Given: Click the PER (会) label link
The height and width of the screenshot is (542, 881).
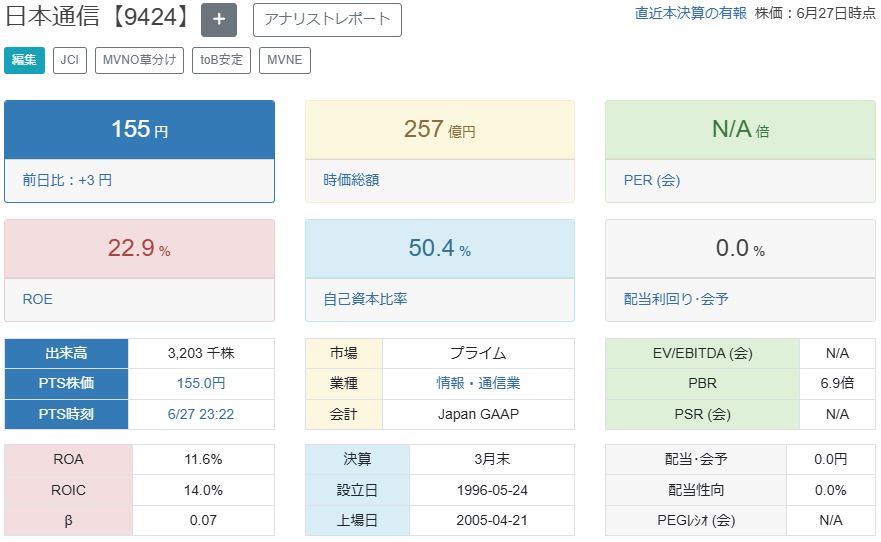Looking at the screenshot, I should (x=652, y=180).
